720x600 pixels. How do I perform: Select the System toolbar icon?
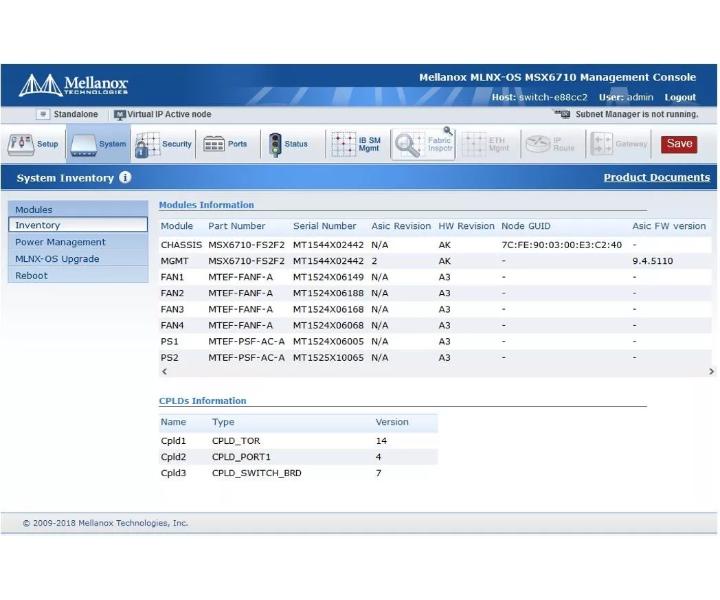coord(98,145)
